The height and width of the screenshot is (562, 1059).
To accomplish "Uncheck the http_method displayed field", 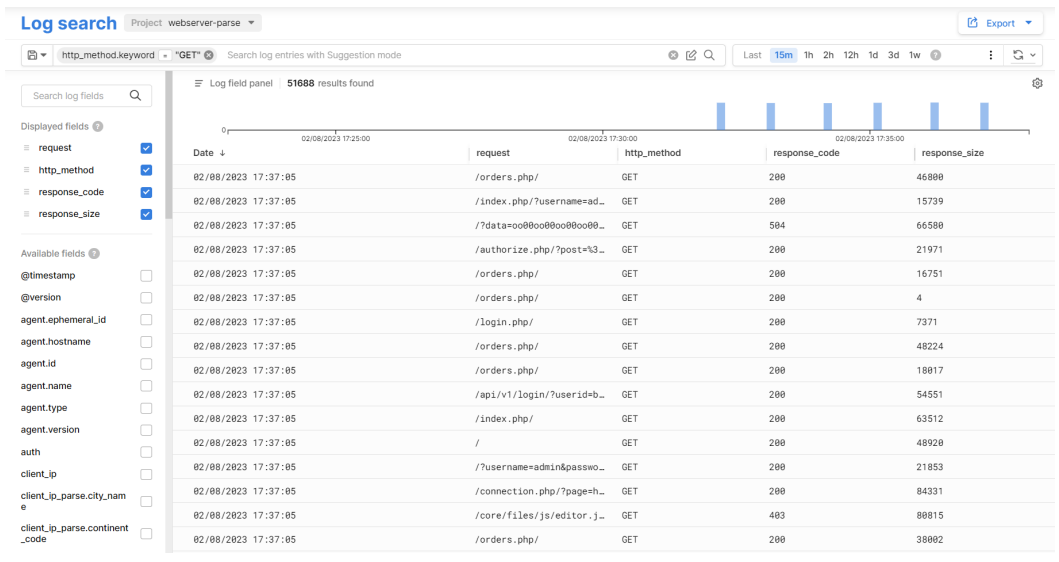I will pyautogui.click(x=146, y=170).
